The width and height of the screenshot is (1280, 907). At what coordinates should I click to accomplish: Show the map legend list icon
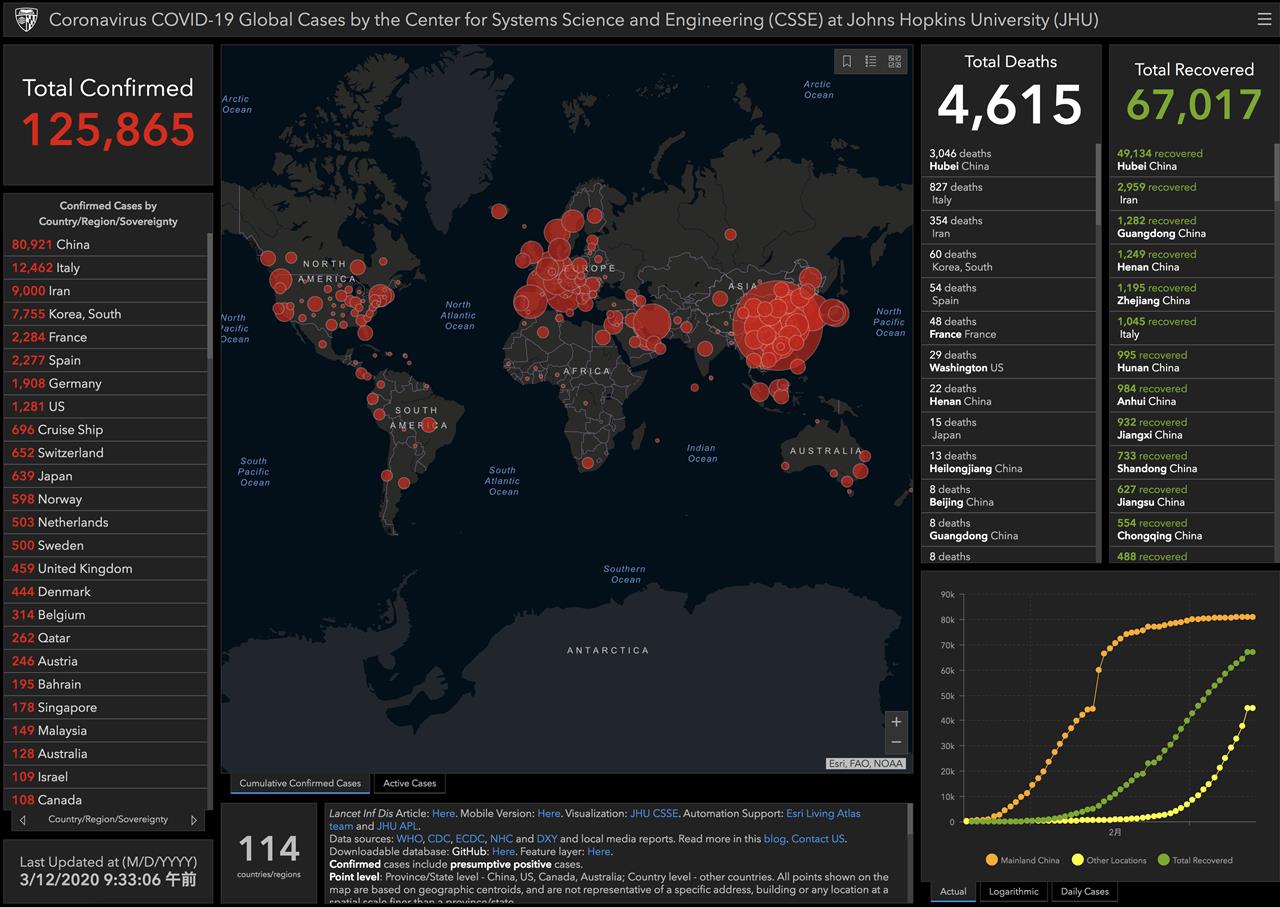870,61
